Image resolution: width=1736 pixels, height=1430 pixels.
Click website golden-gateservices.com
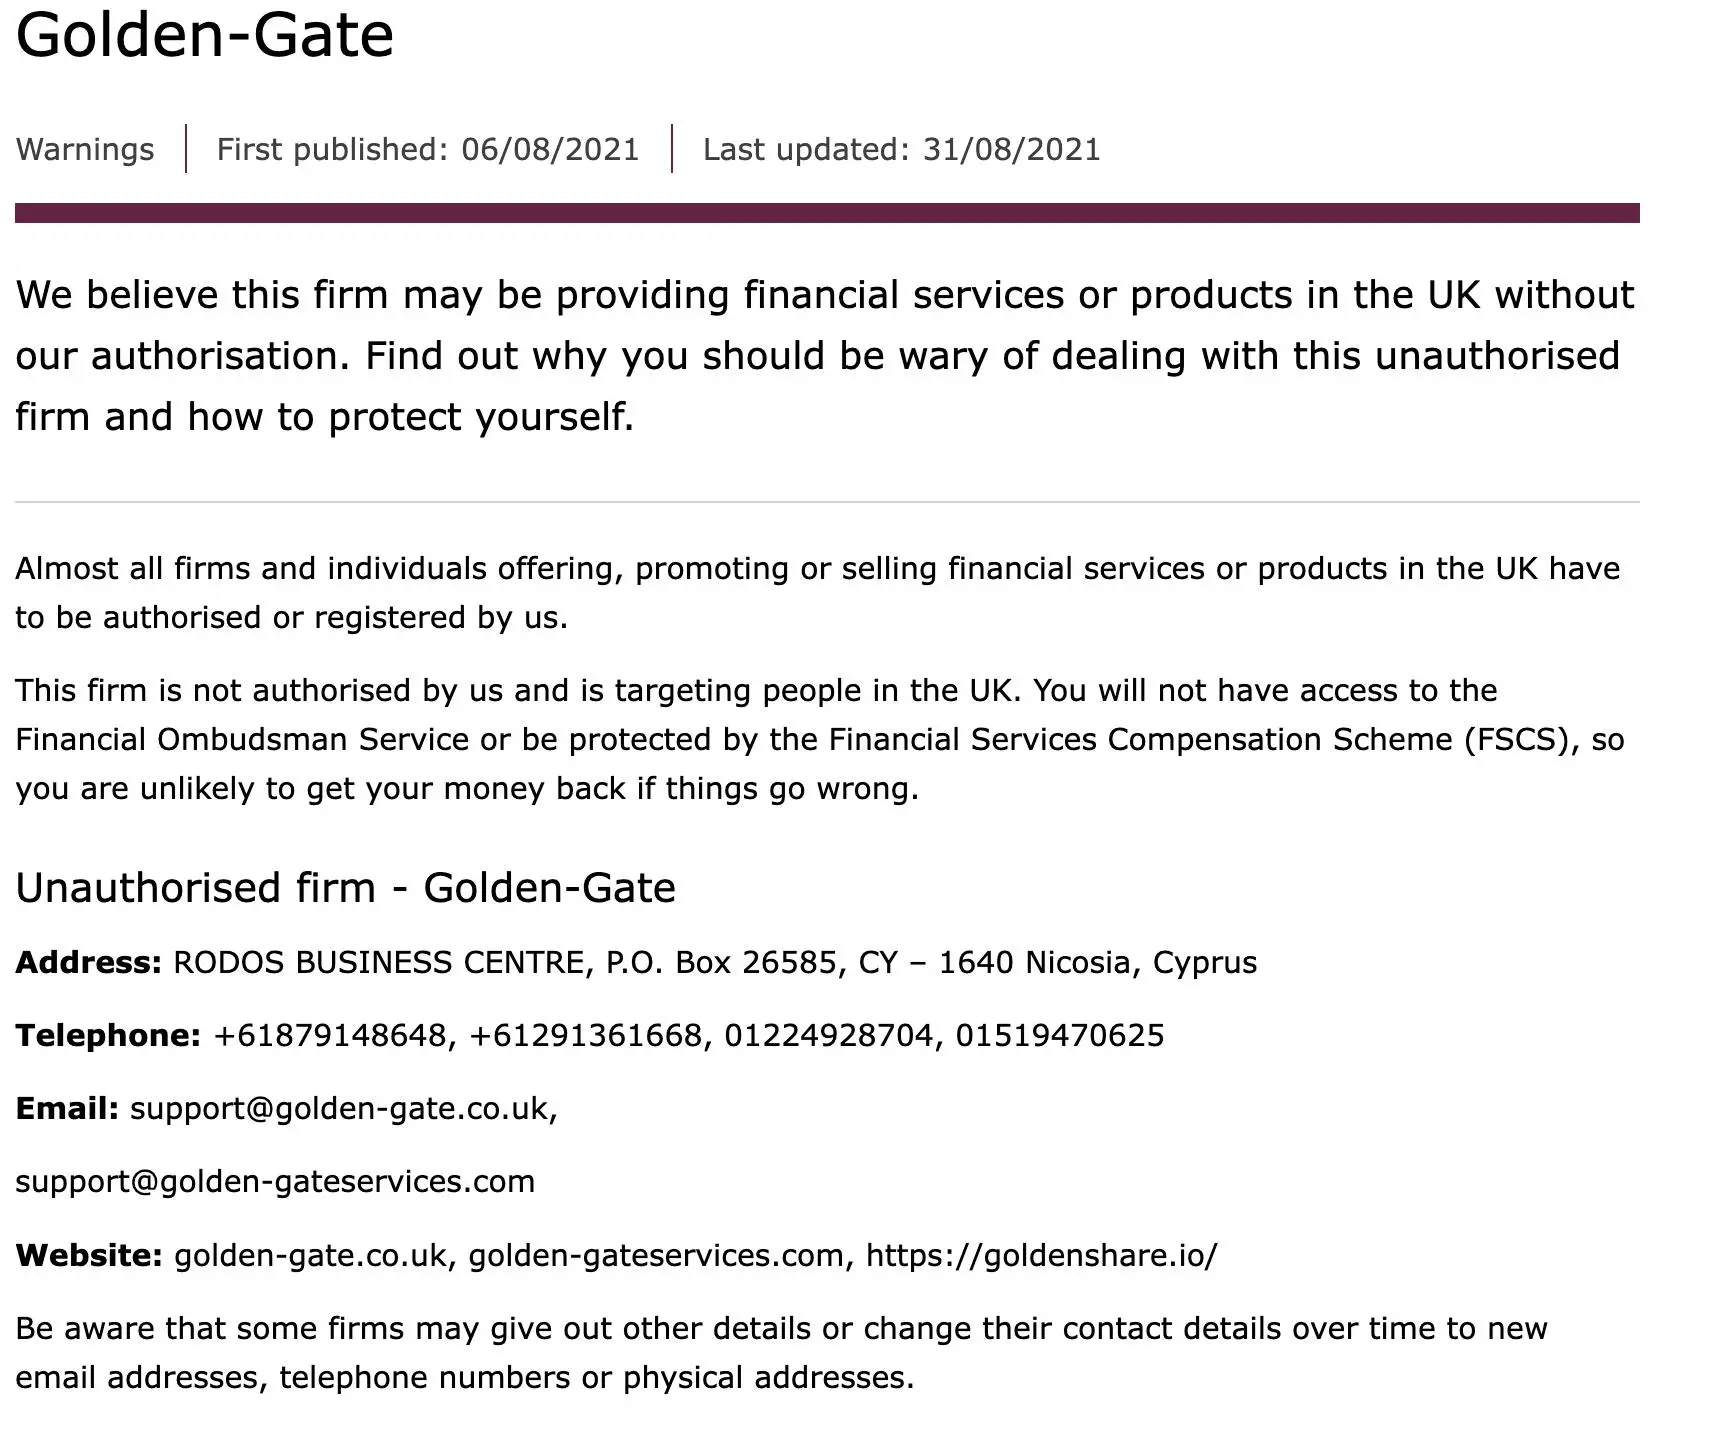(x=657, y=1255)
